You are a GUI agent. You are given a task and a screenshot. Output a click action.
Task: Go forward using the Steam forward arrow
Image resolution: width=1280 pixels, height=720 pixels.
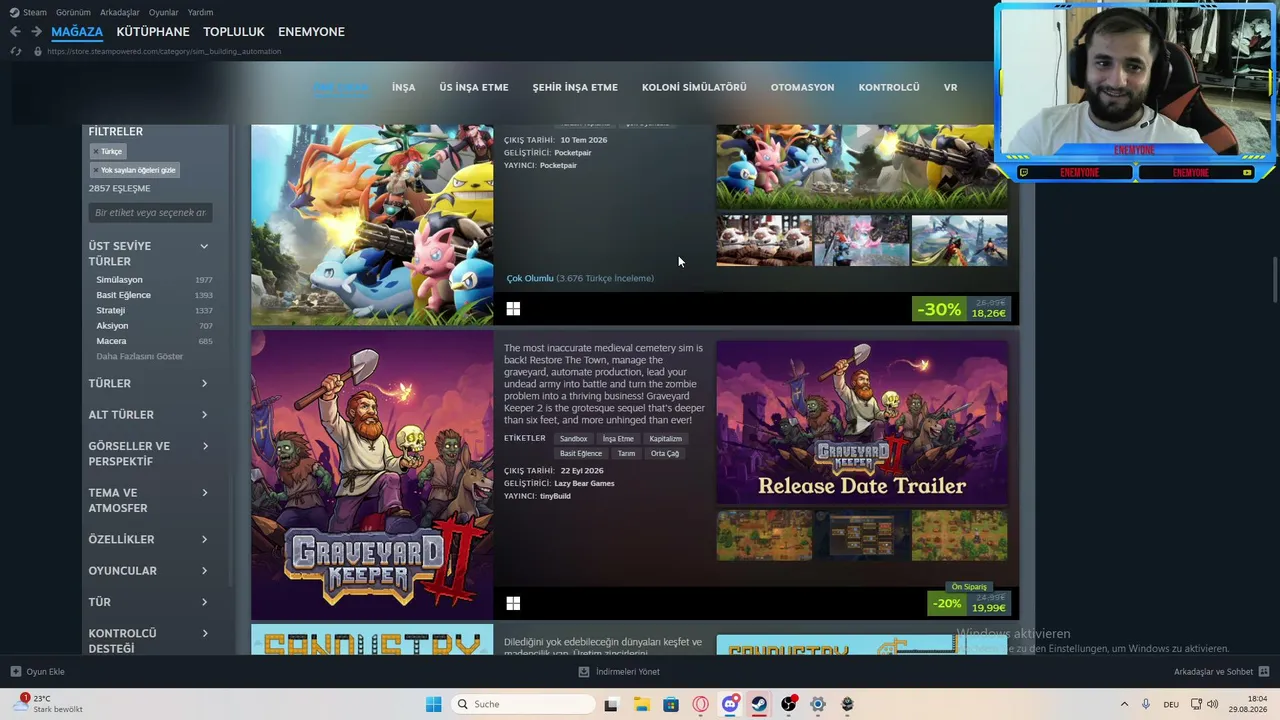35,32
